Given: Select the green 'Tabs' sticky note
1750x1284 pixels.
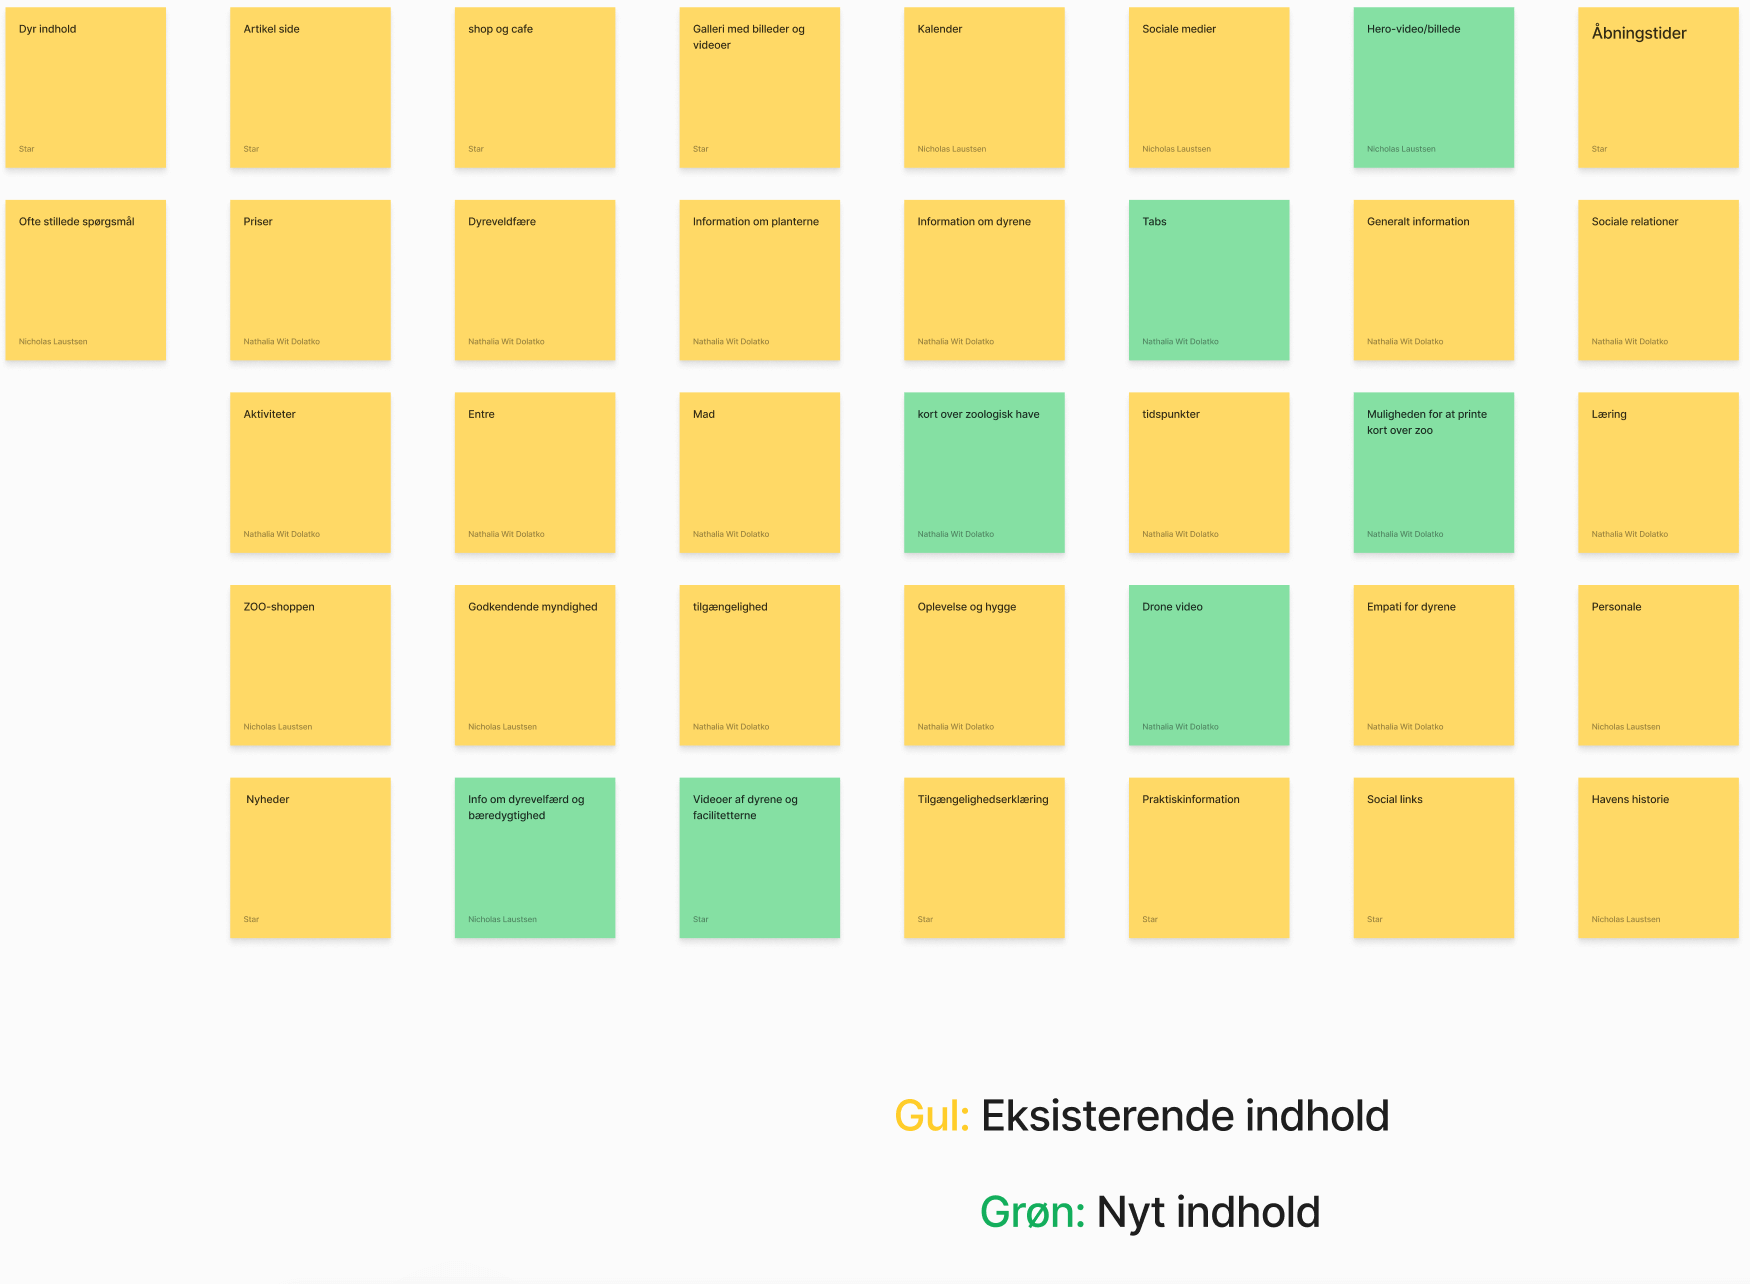Looking at the screenshot, I should [x=1209, y=280].
